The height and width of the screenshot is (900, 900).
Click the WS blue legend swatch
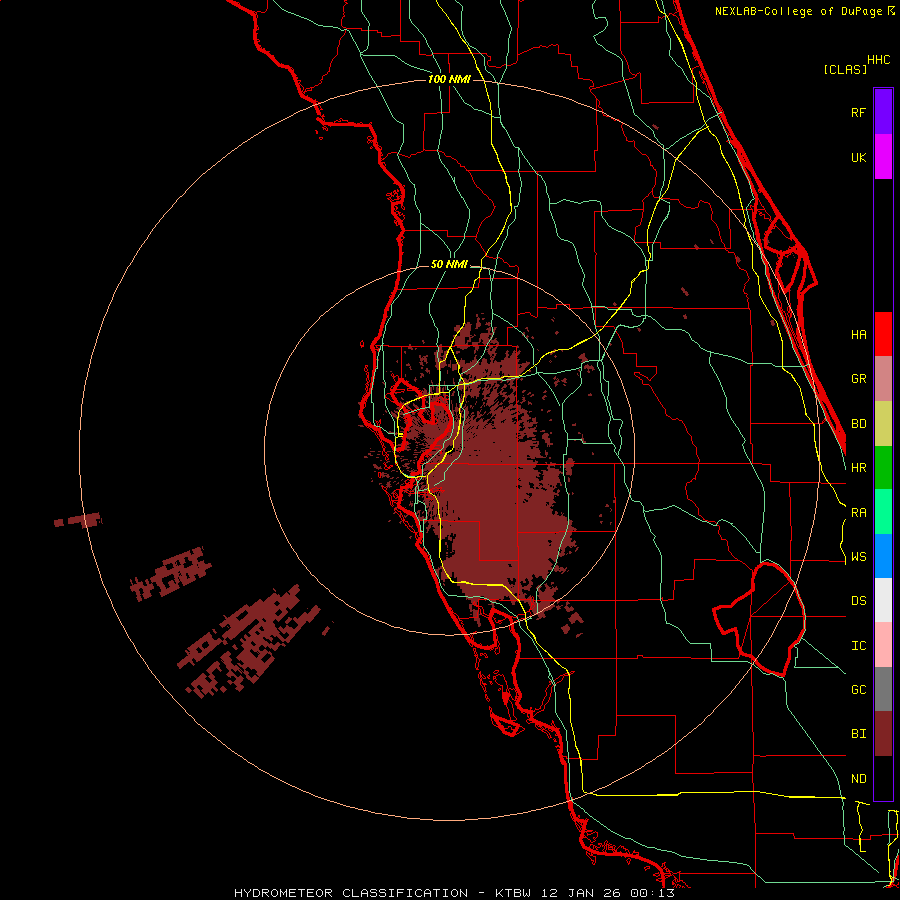(x=883, y=556)
